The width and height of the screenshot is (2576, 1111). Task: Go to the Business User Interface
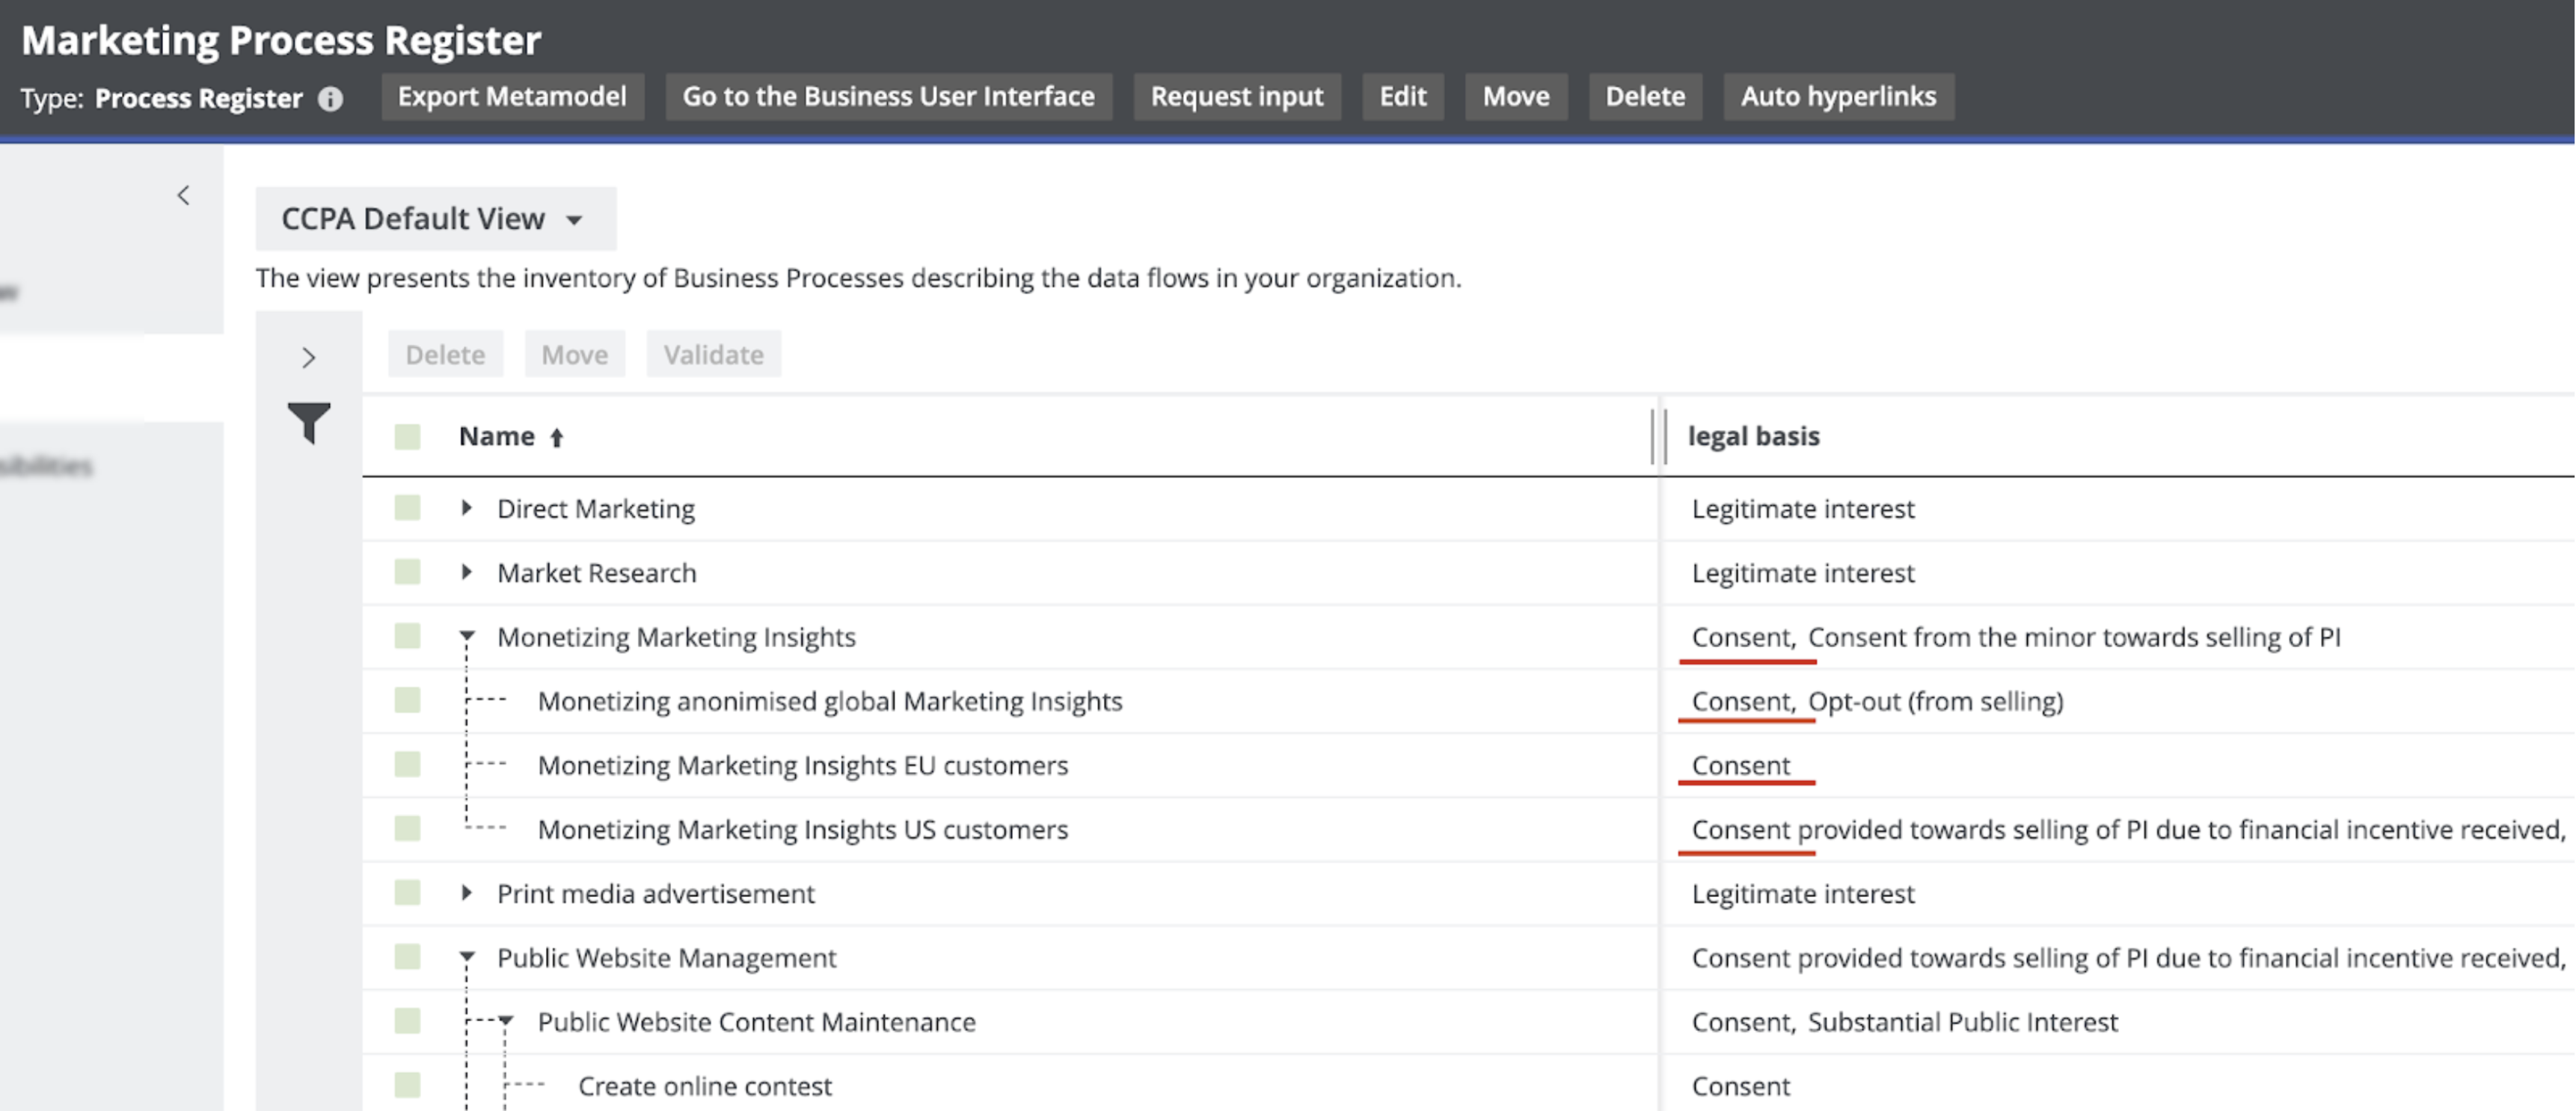coord(888,96)
